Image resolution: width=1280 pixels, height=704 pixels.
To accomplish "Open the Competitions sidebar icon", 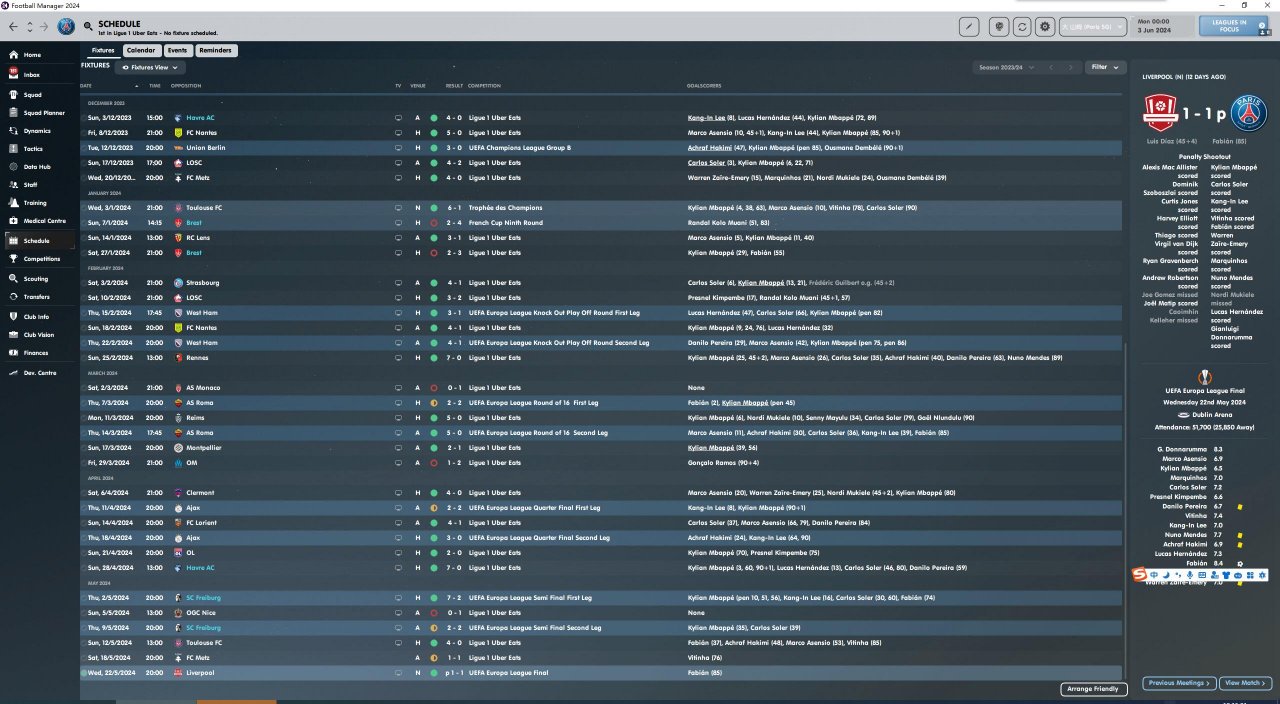I will click(x=13, y=259).
